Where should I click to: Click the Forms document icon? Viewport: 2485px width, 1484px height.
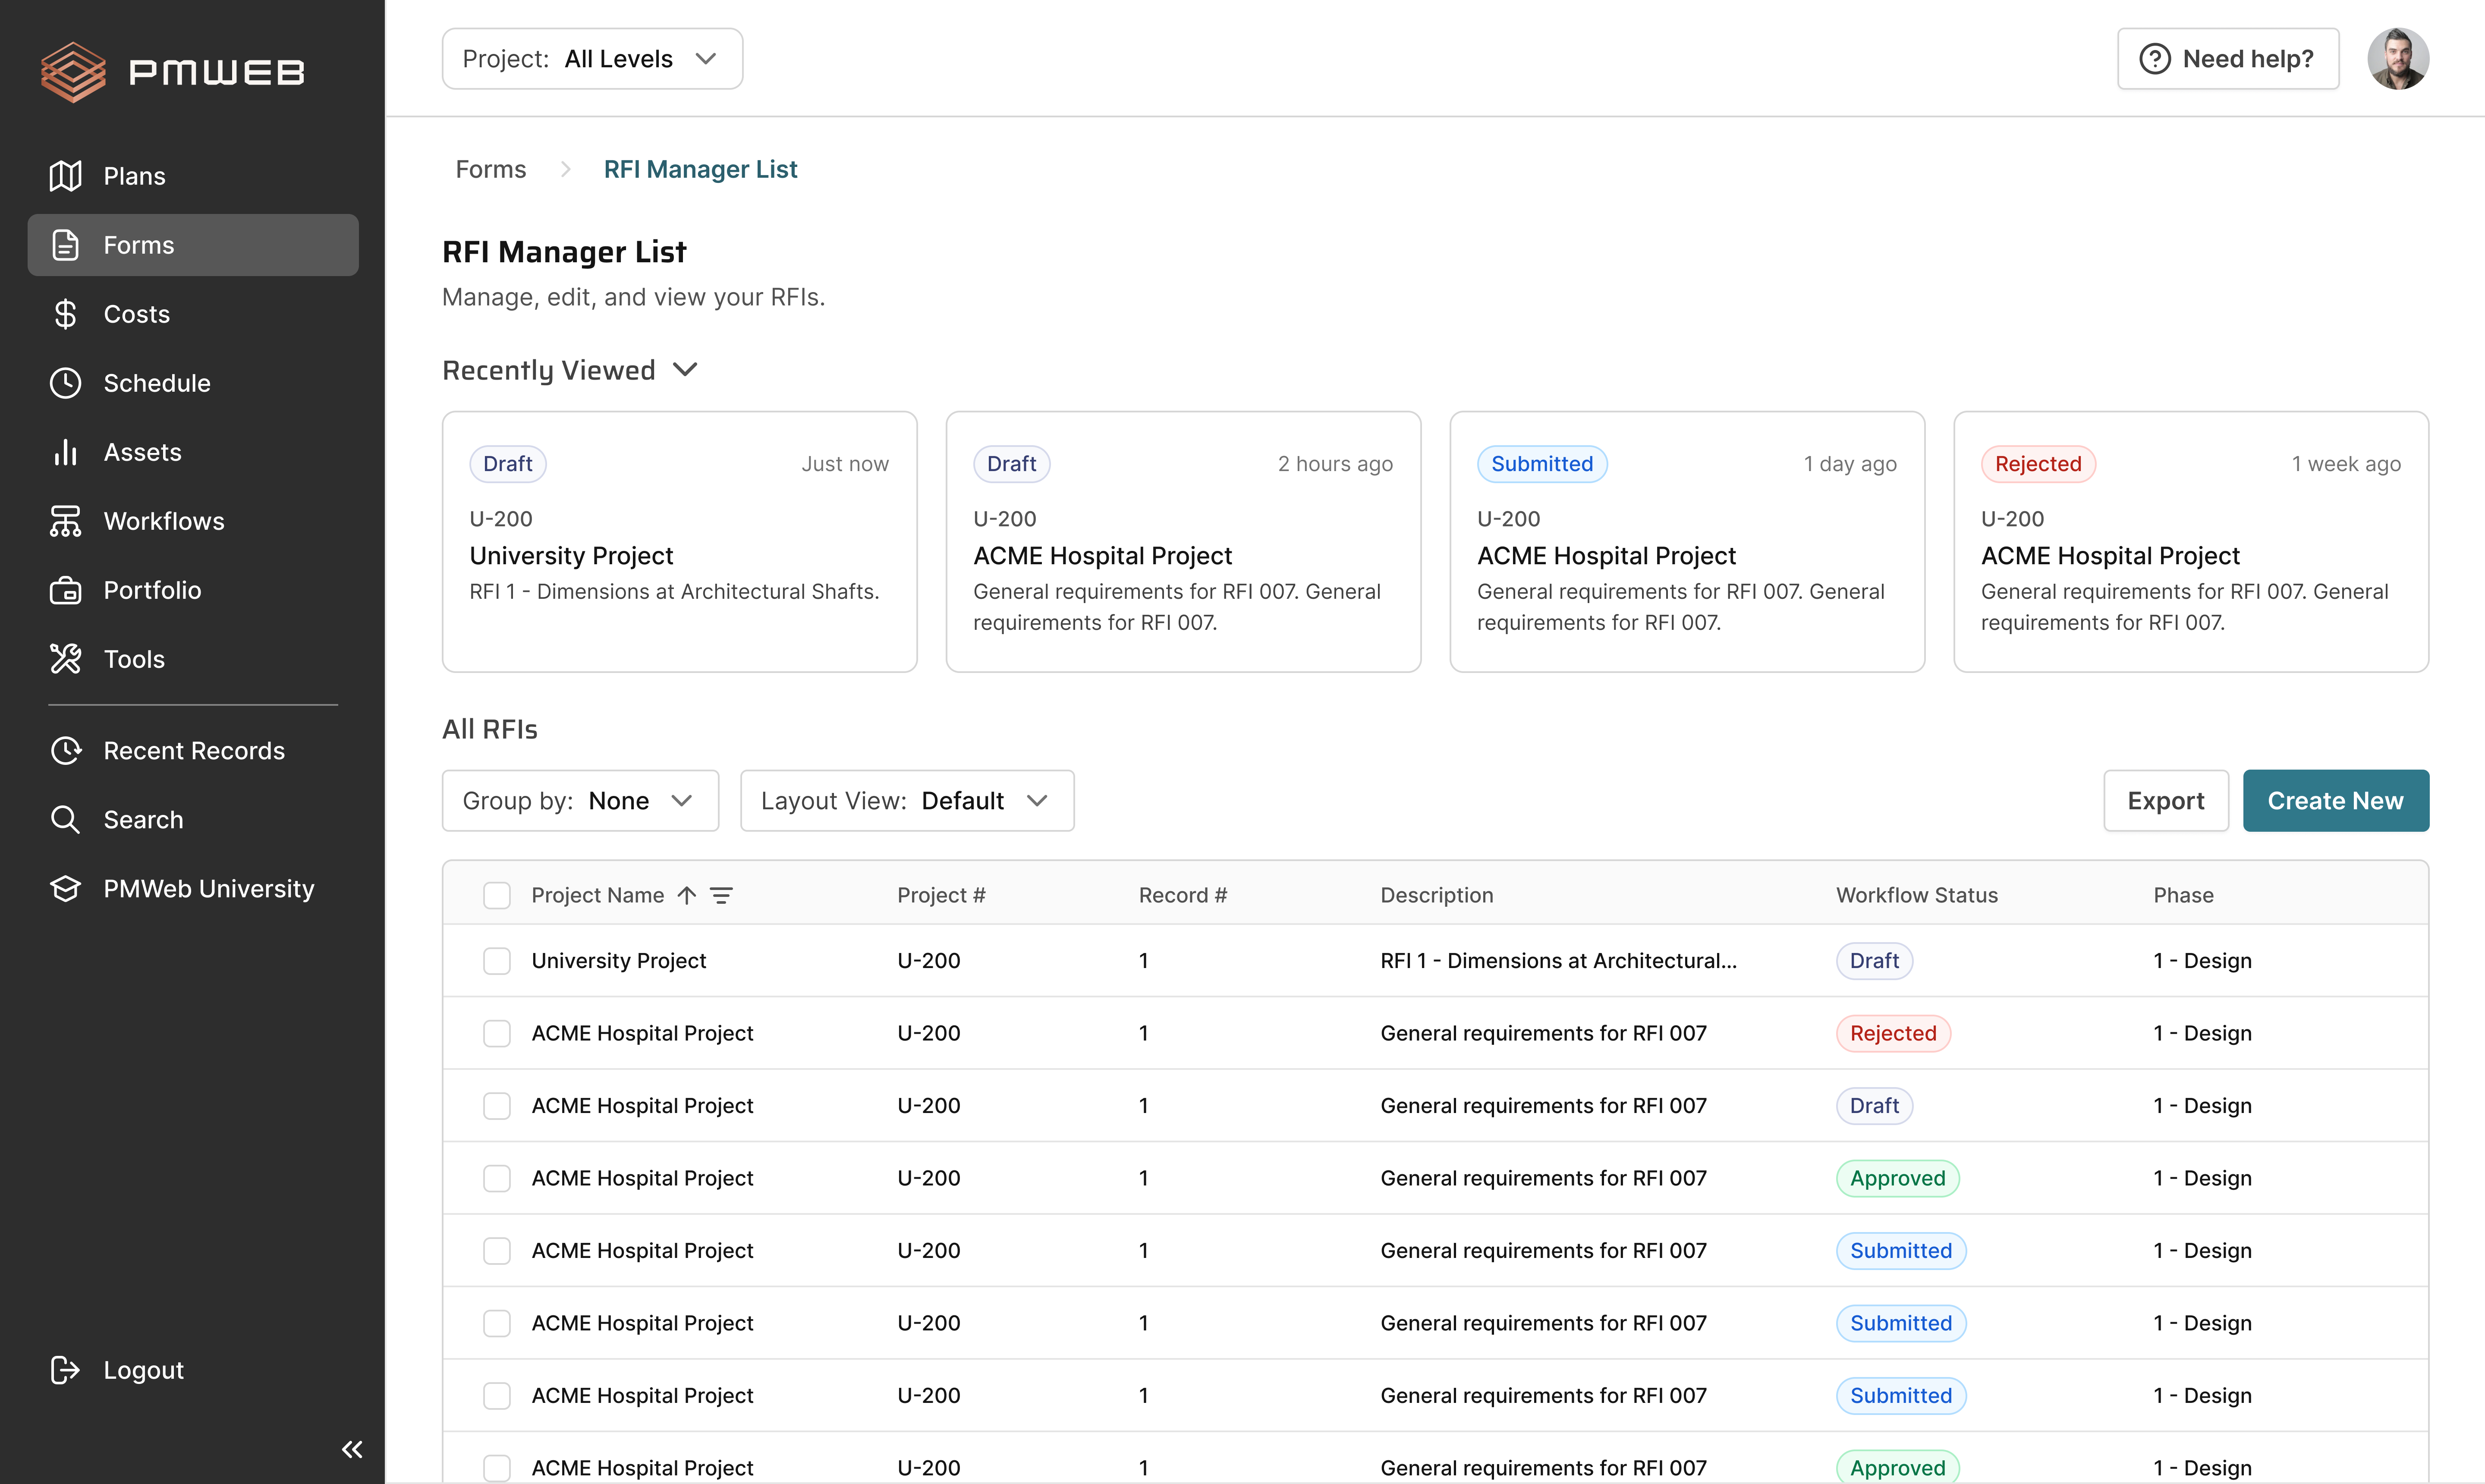(66, 245)
